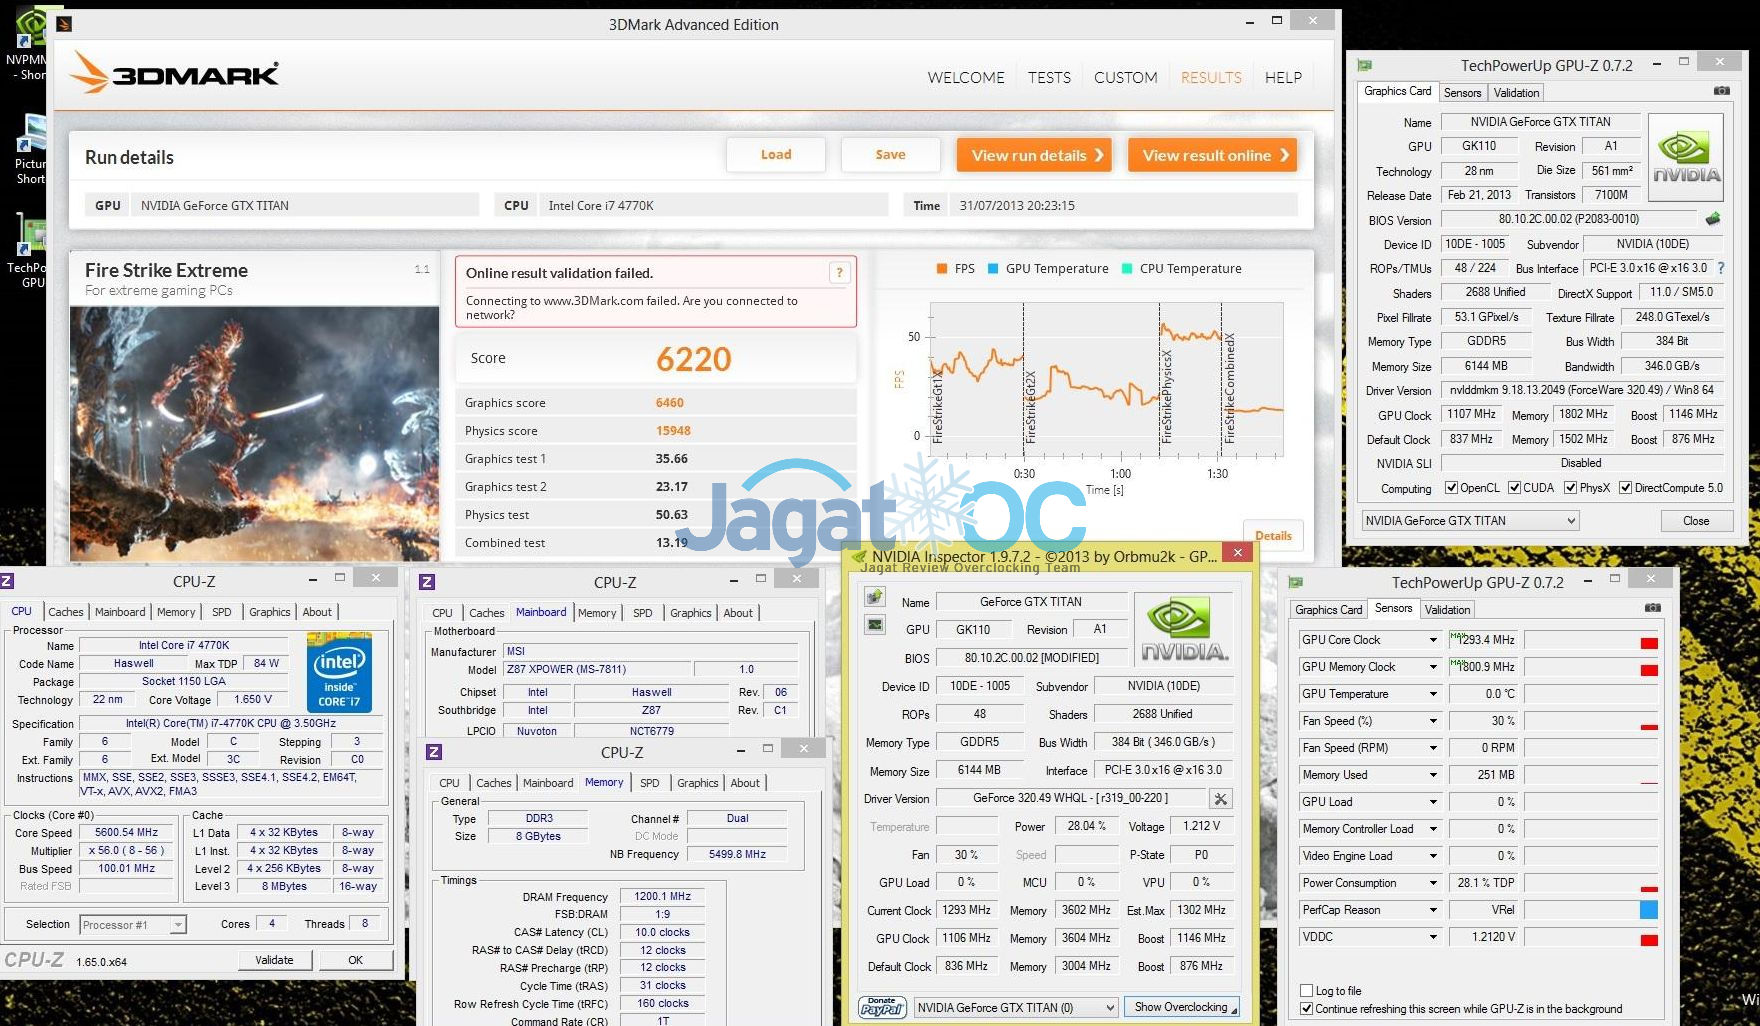Toggle the DirectCompute 5.0 checkbox in GPU-Z

pyautogui.click(x=1626, y=488)
